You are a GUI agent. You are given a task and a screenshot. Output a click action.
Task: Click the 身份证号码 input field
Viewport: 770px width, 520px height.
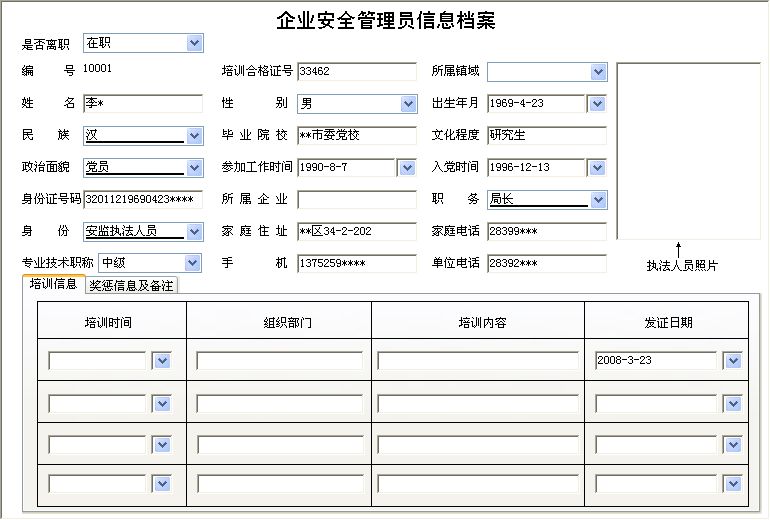[143, 199]
